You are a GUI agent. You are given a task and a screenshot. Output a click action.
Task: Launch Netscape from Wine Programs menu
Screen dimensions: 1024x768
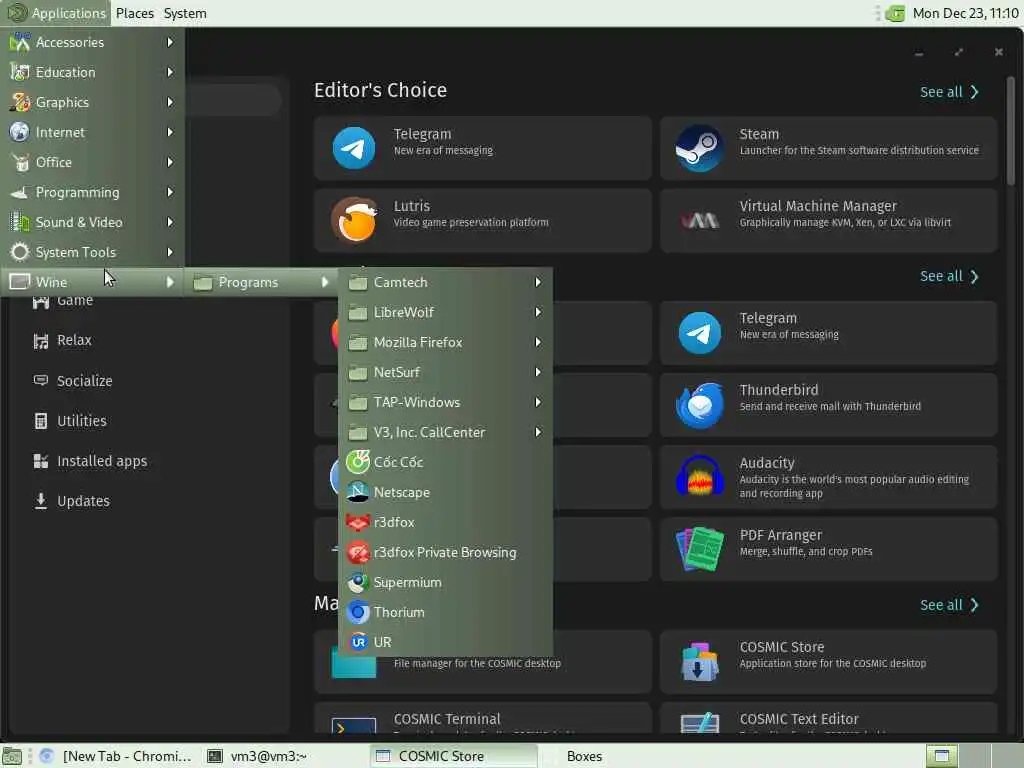445,492
